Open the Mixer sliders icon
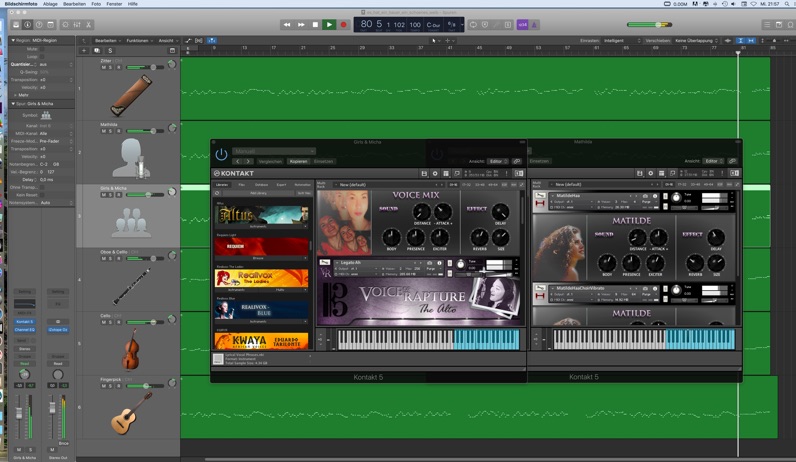Viewport: 796px width, 462px height. click(x=77, y=24)
